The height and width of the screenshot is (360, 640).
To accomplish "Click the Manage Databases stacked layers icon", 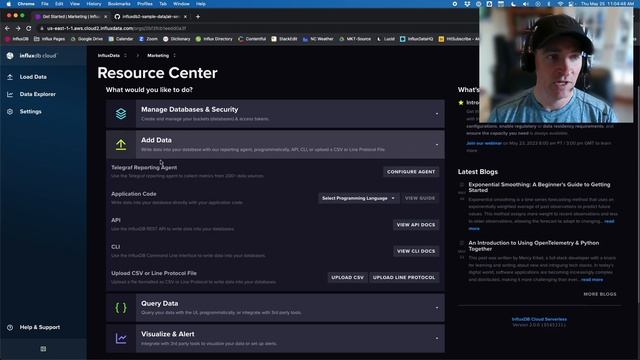I will click(x=121, y=114).
